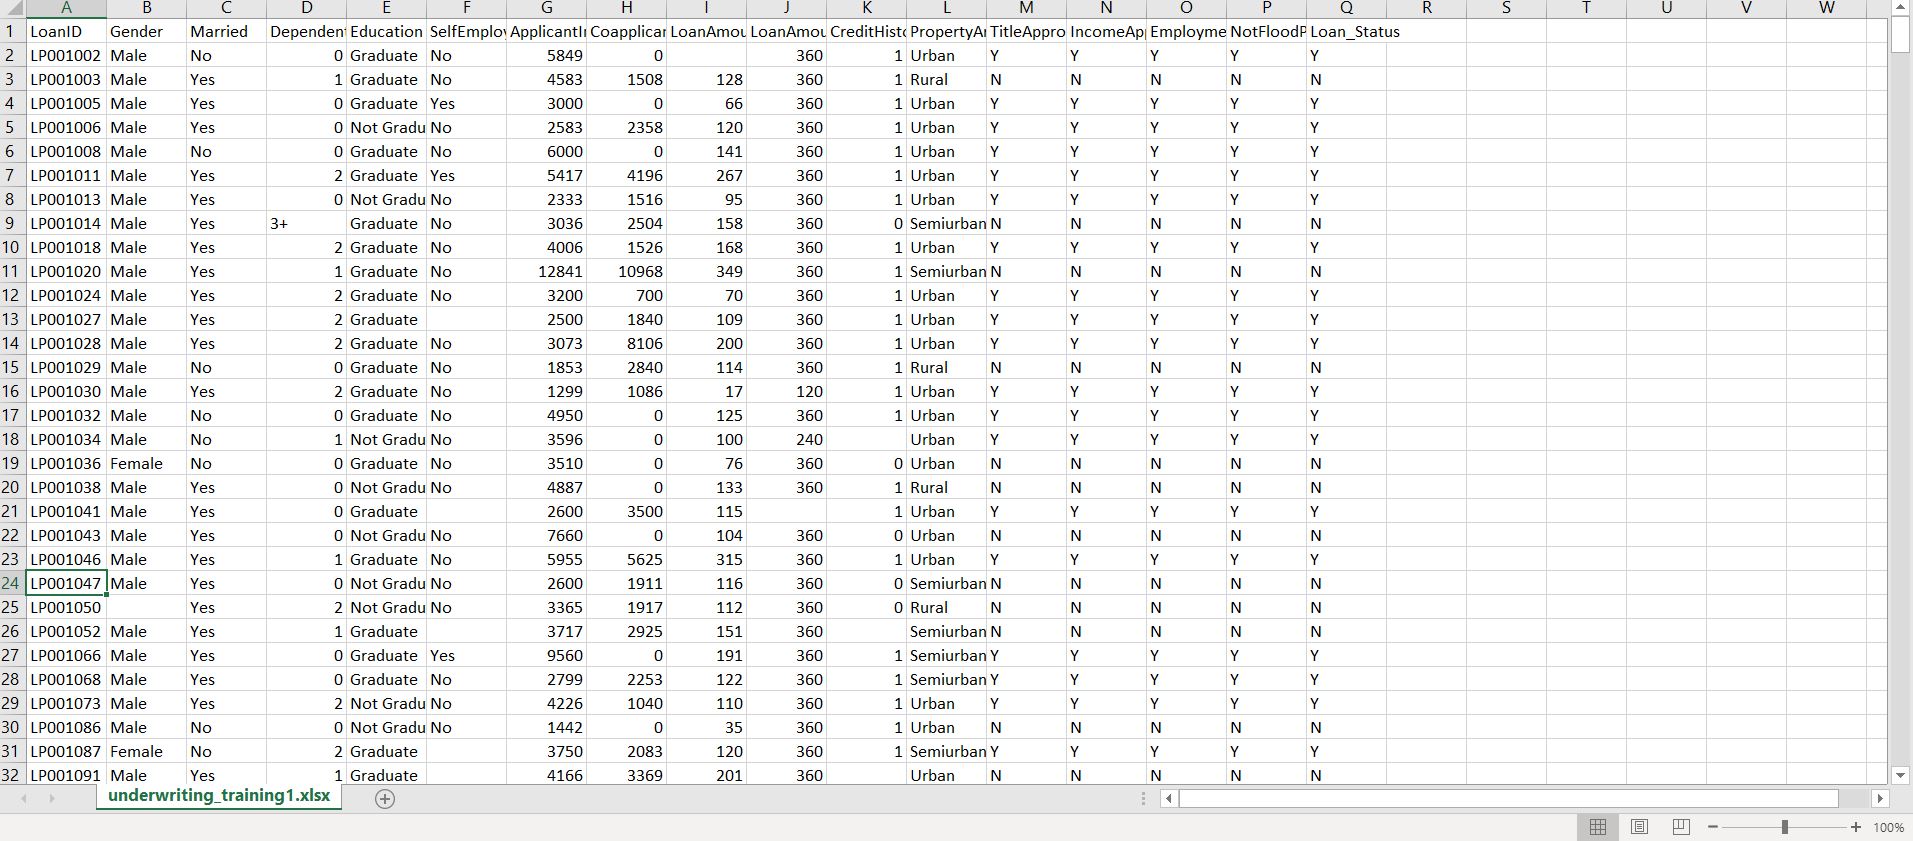Viewport: 1913px width, 841px height.
Task: Select applicant income cell 5849
Action: tap(546, 55)
